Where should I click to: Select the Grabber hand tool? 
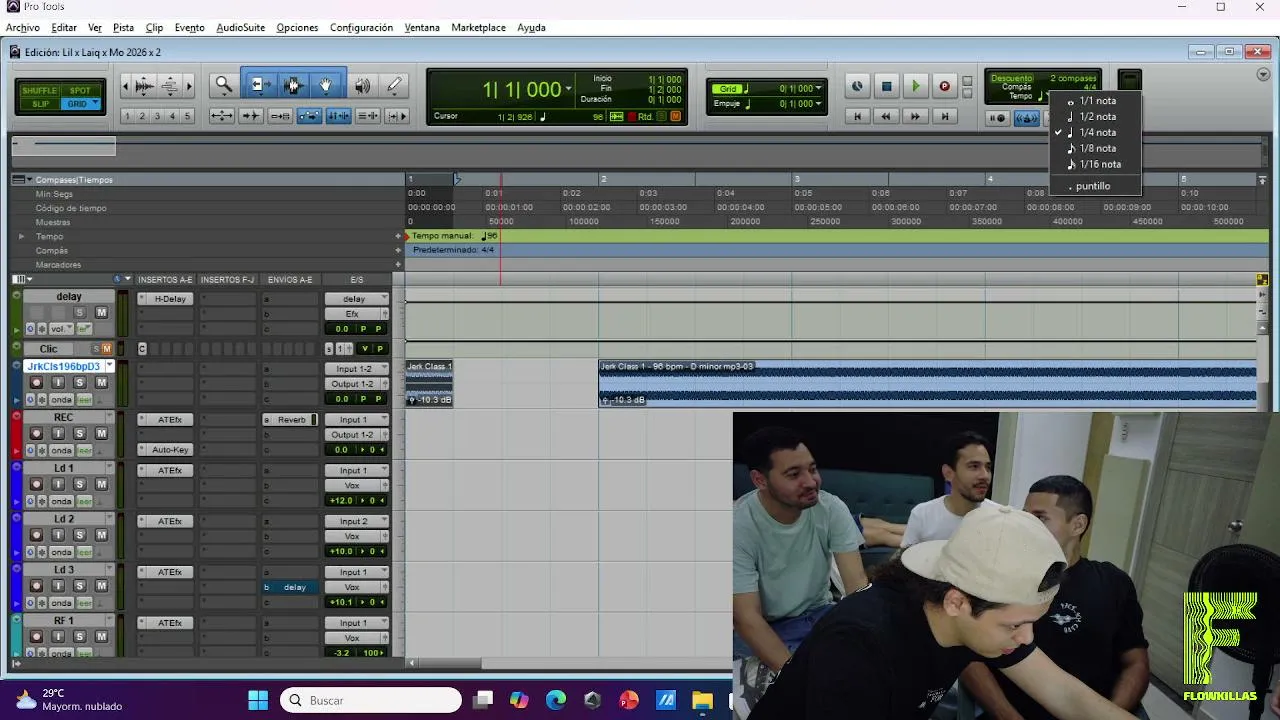tap(325, 86)
